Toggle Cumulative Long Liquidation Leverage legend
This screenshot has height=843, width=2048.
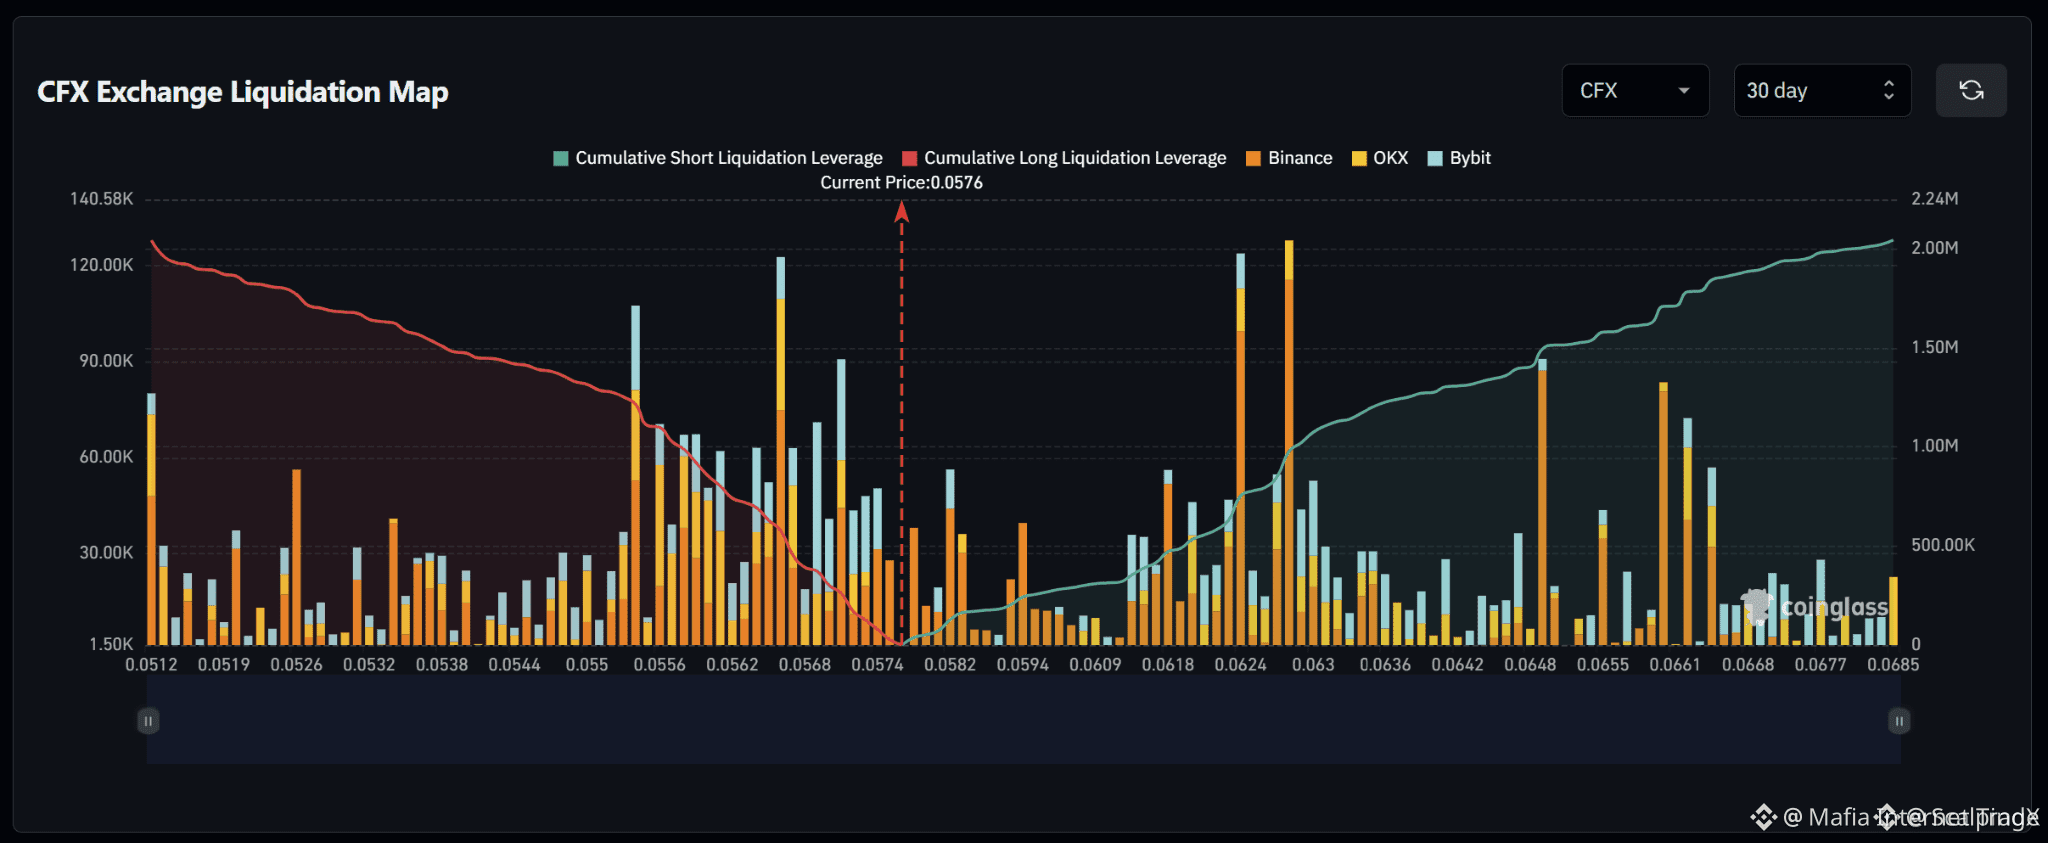tap(1064, 158)
